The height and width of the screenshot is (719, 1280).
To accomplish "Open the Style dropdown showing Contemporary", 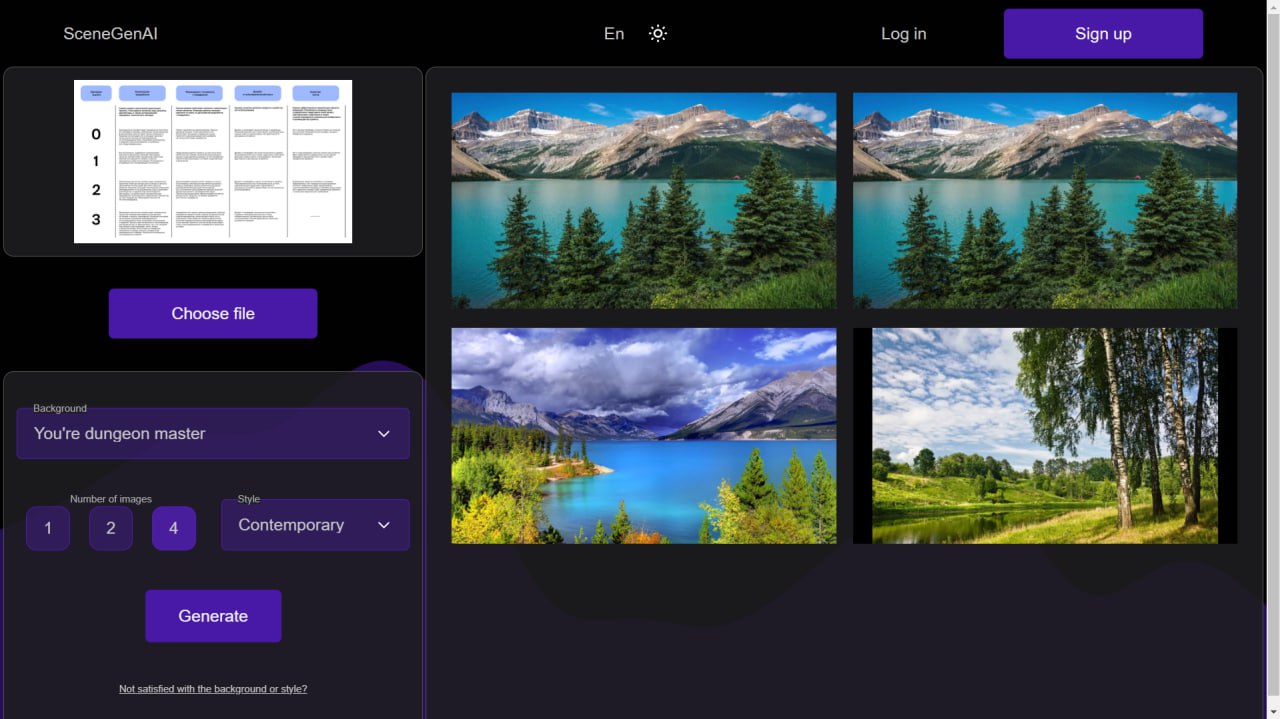I will click(x=300, y=525).
